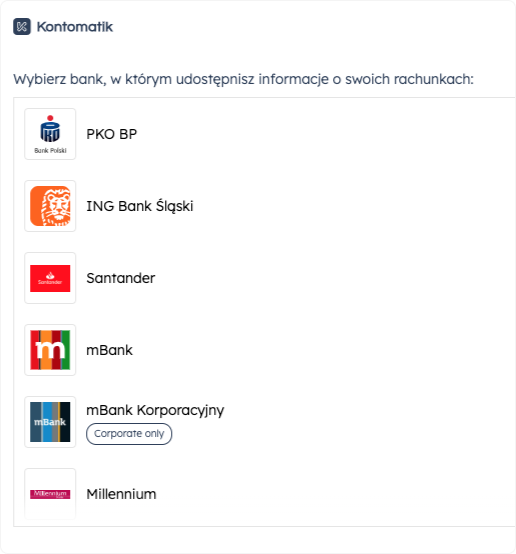Viewport: 516px width, 554px height.
Task: Click the Wybierz bank heading text
Action: point(244,79)
